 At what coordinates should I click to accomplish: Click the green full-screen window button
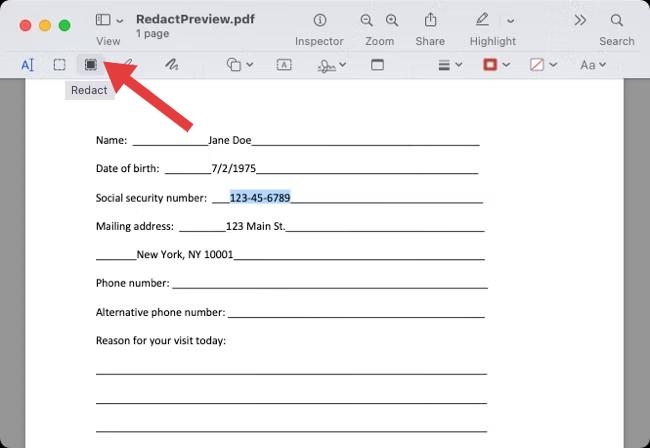65,26
